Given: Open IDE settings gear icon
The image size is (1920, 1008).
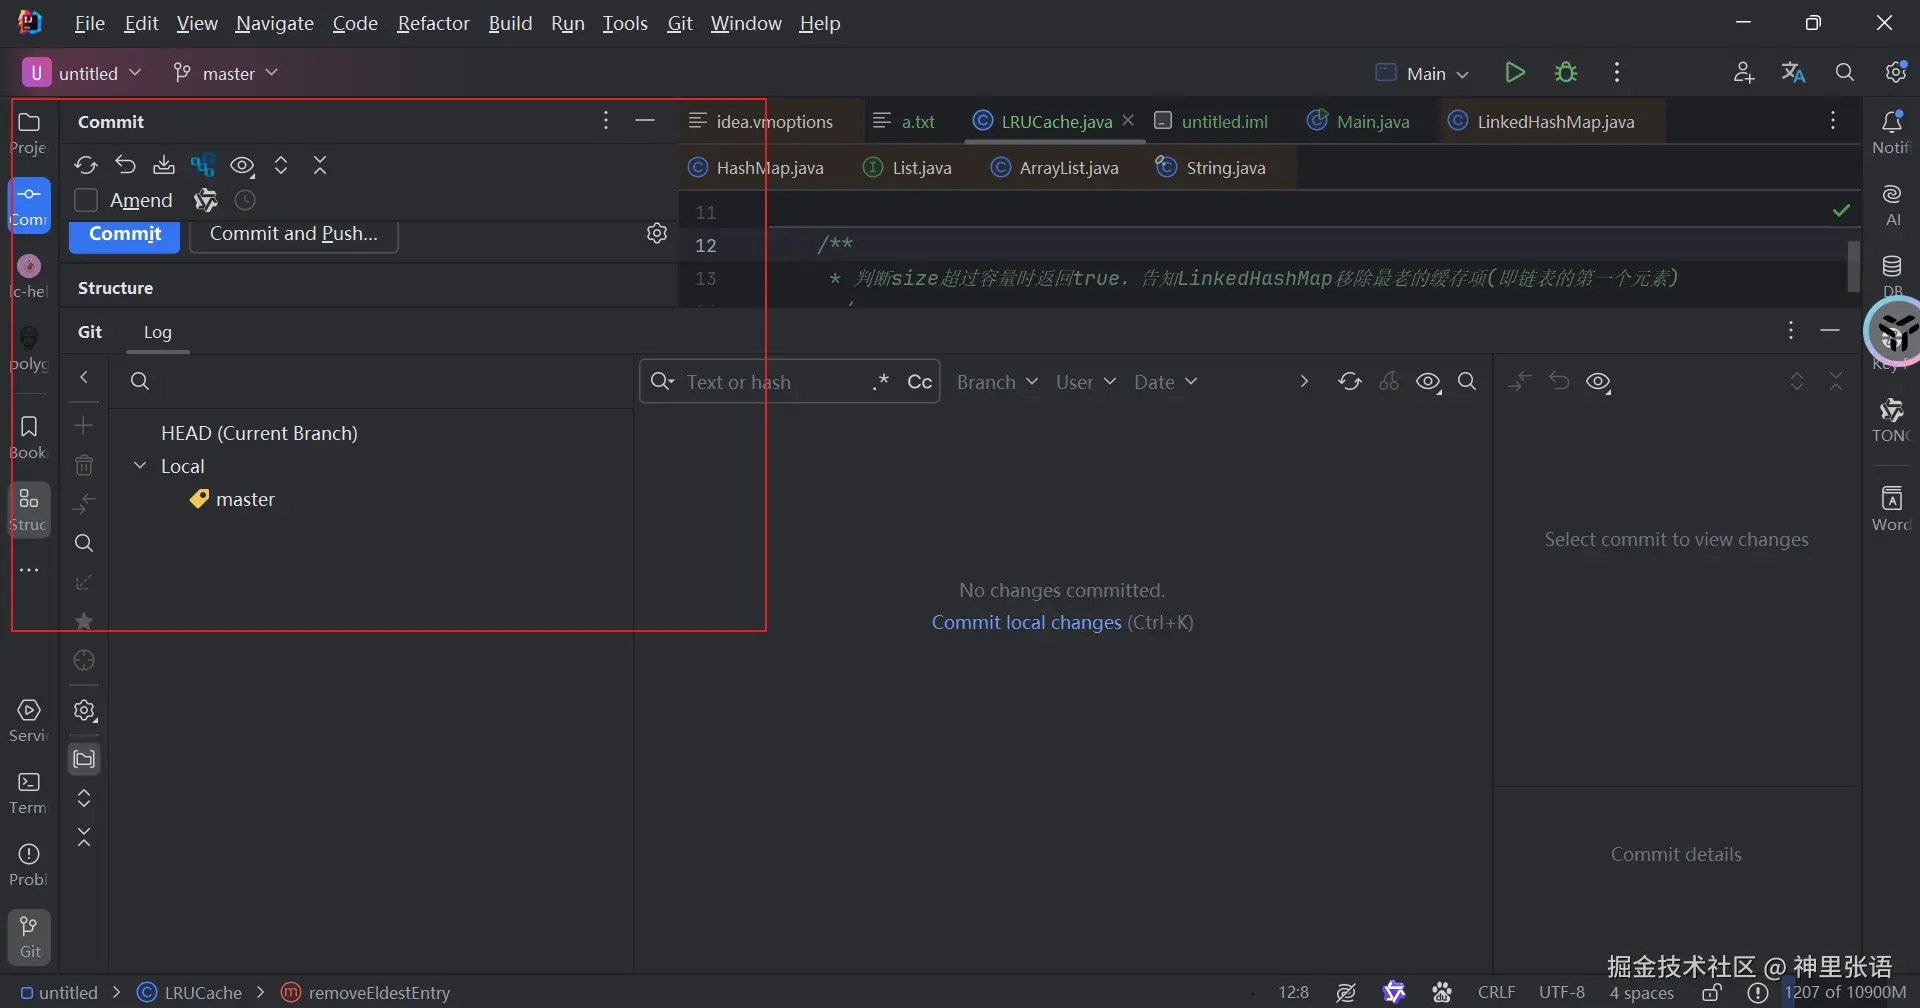Looking at the screenshot, I should [1896, 72].
